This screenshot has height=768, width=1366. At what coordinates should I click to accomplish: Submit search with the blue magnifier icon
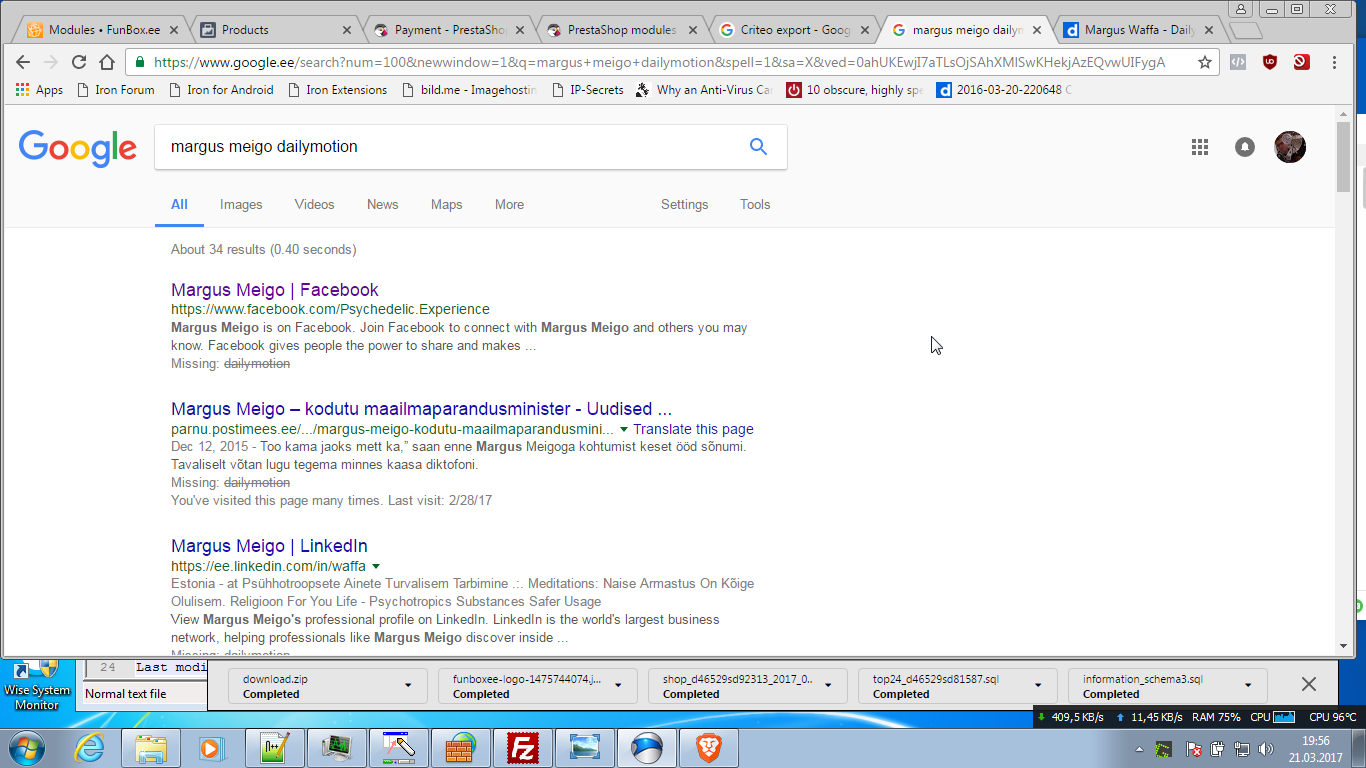point(758,147)
